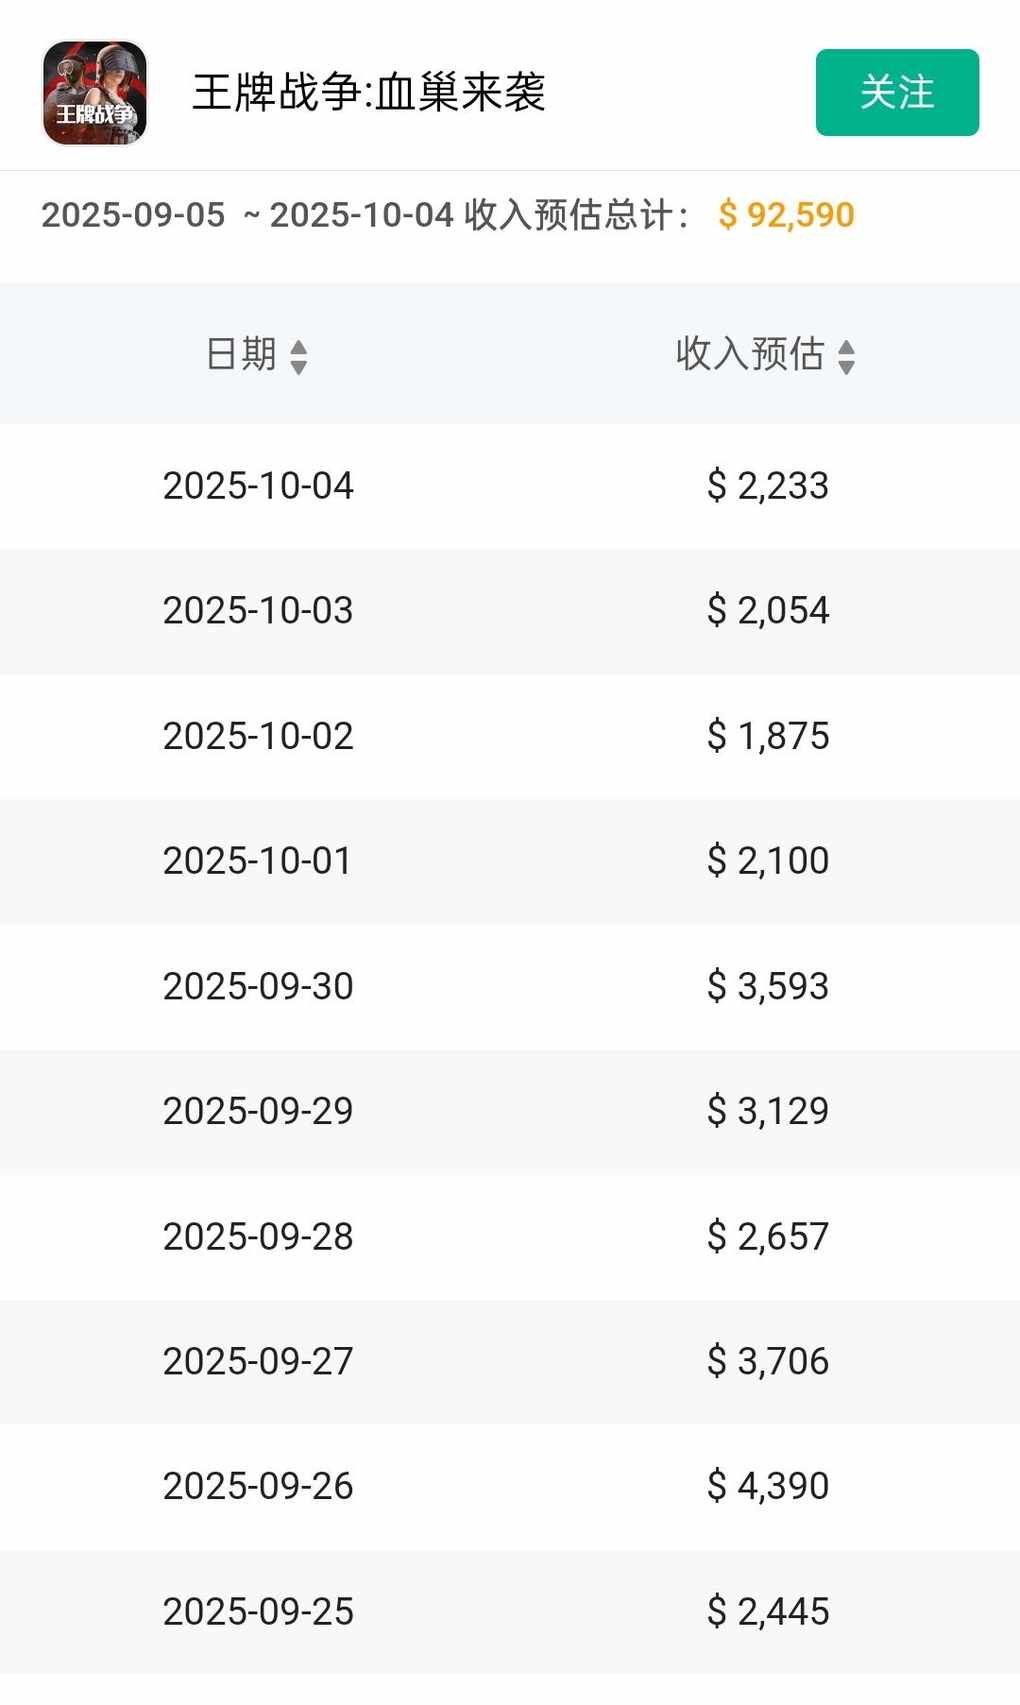Viewport: 1020px width, 1705px height.
Task: Select the 2025-09-25 date row
Action: (x=258, y=1611)
